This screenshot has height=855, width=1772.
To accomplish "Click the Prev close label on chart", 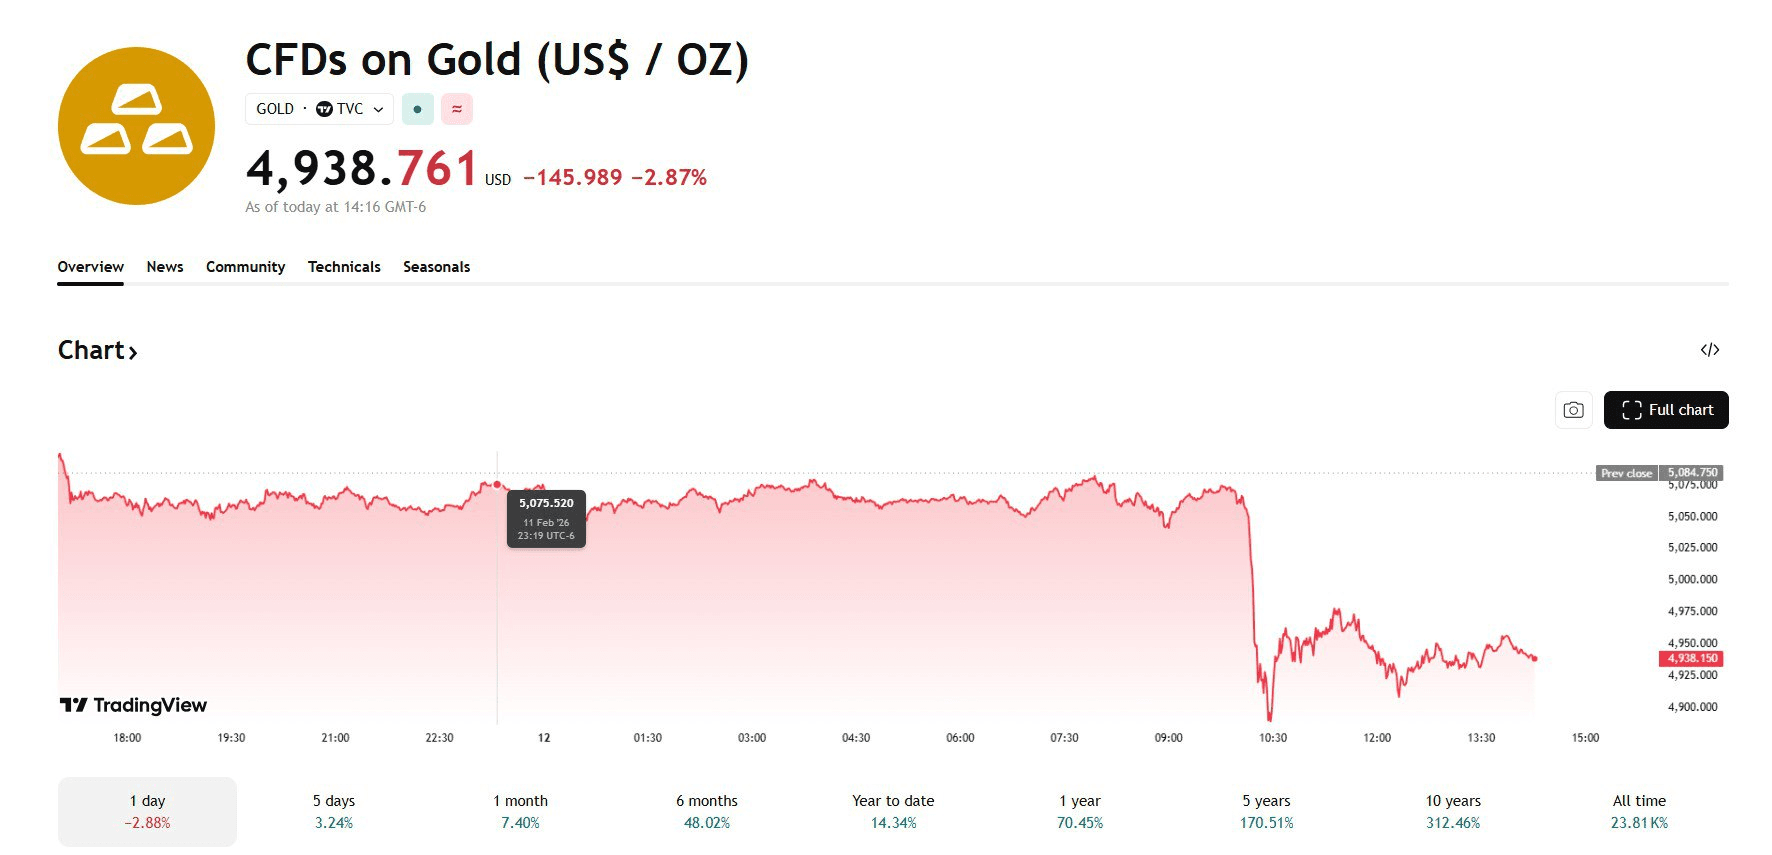I will point(1626,473).
